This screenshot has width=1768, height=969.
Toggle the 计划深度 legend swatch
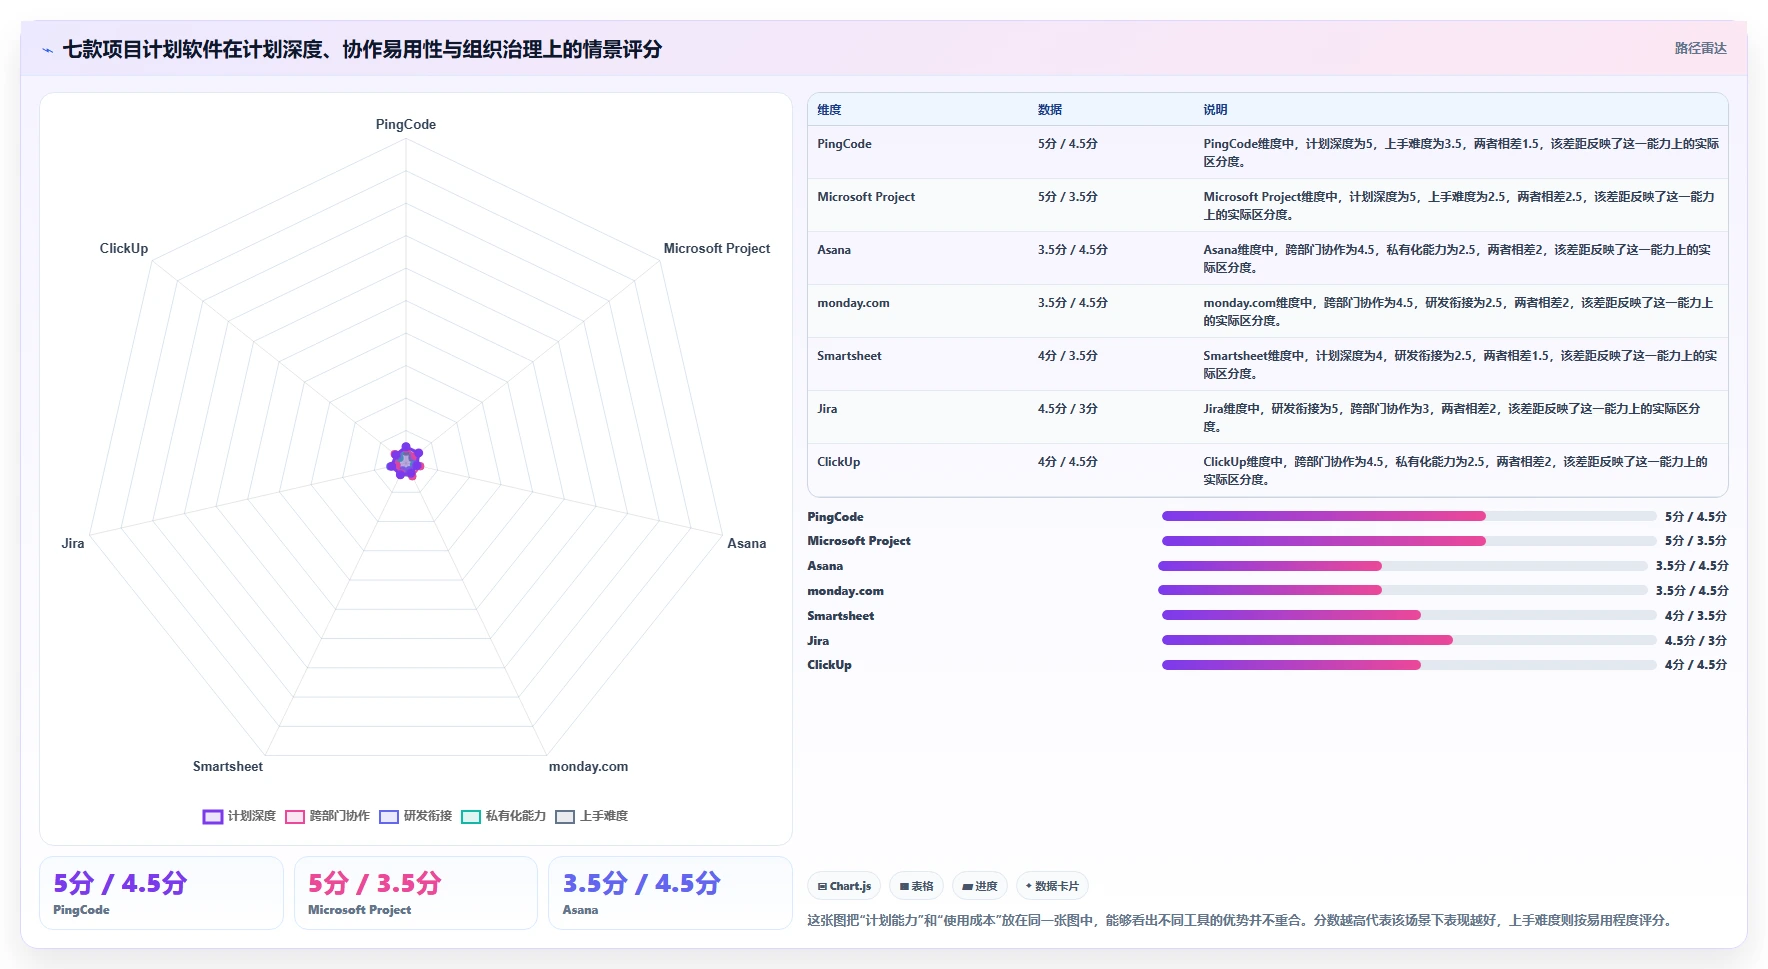212,817
